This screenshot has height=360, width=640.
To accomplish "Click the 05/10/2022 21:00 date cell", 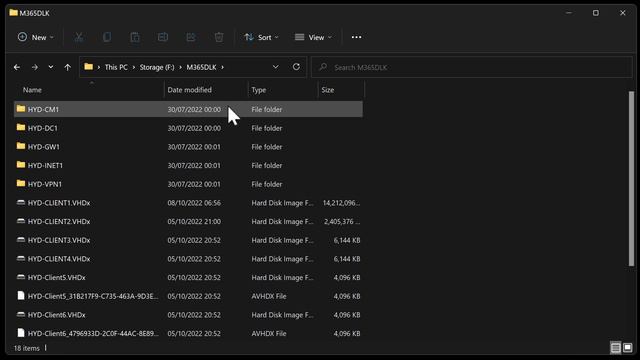I will coord(194,222).
